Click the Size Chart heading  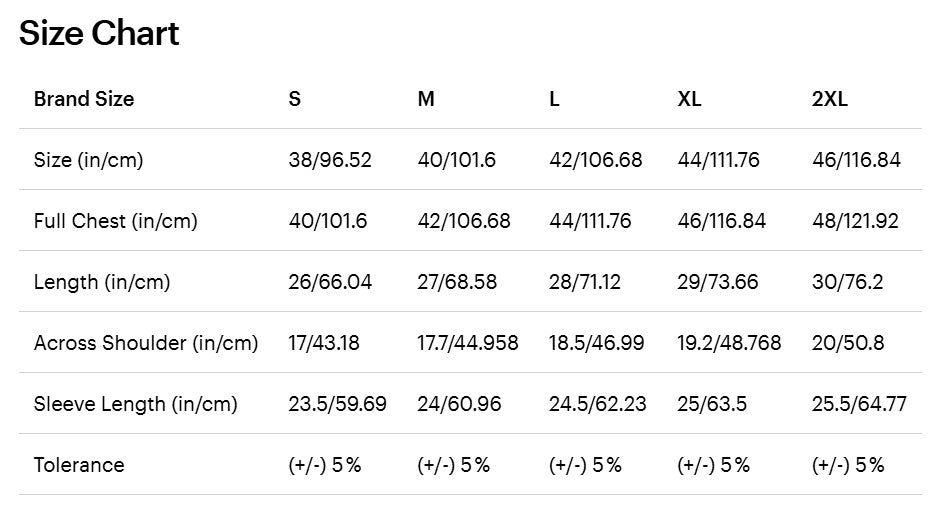(x=99, y=34)
